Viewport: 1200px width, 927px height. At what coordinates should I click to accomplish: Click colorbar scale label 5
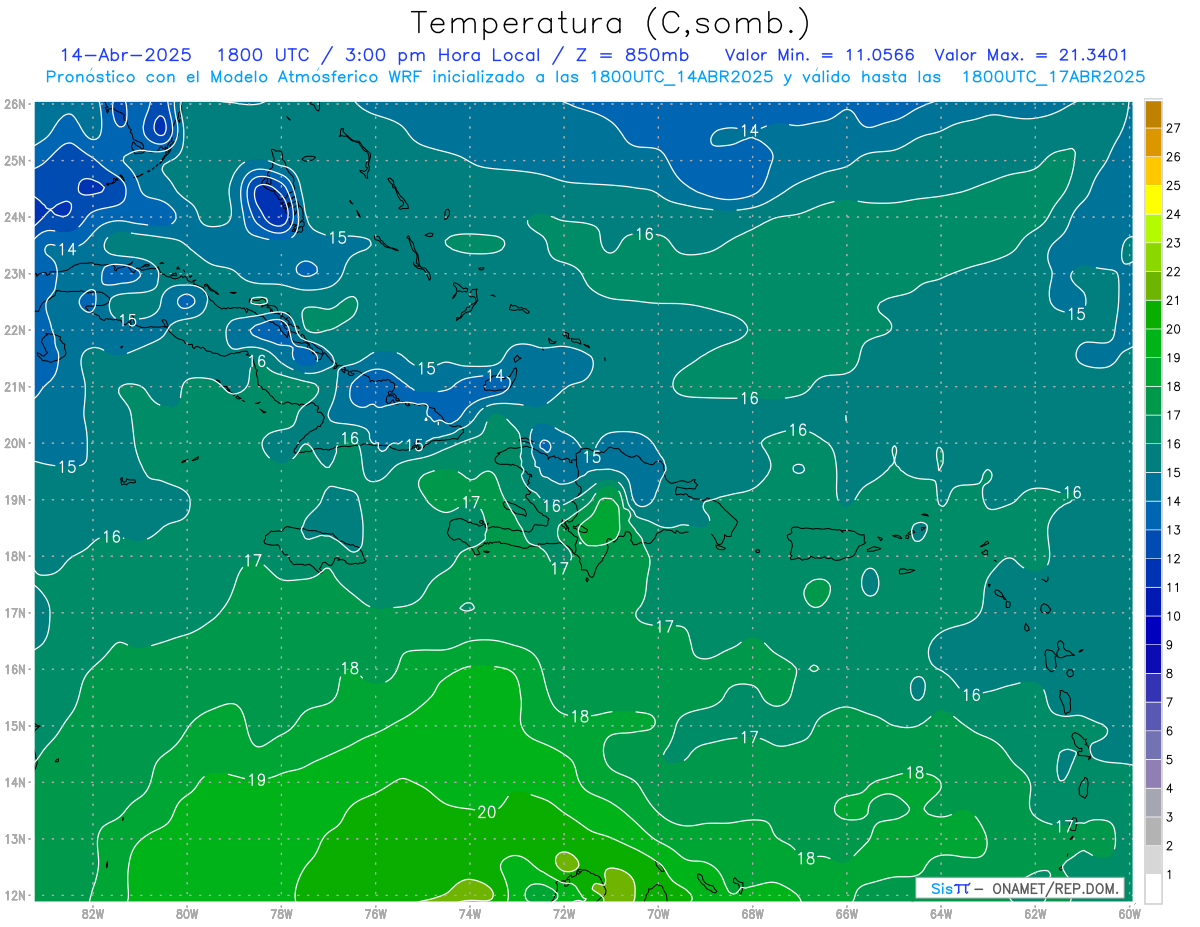click(x=1170, y=760)
